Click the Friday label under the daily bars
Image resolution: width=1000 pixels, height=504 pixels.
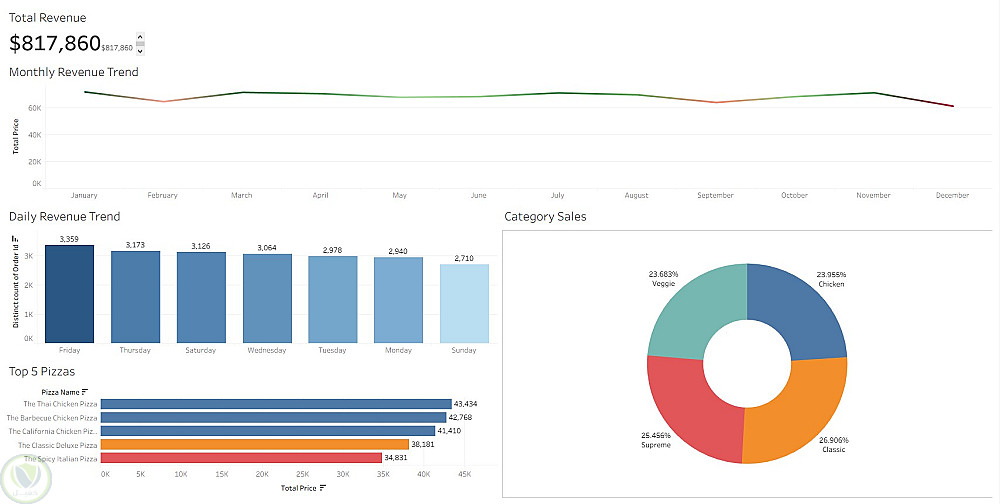[70, 350]
